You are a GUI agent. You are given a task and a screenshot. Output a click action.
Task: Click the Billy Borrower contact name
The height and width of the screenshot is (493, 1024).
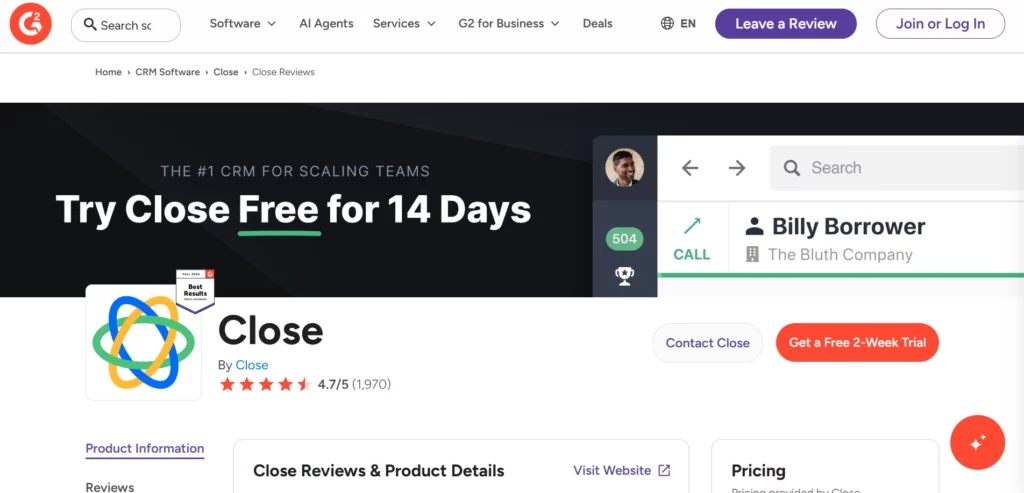(x=848, y=227)
